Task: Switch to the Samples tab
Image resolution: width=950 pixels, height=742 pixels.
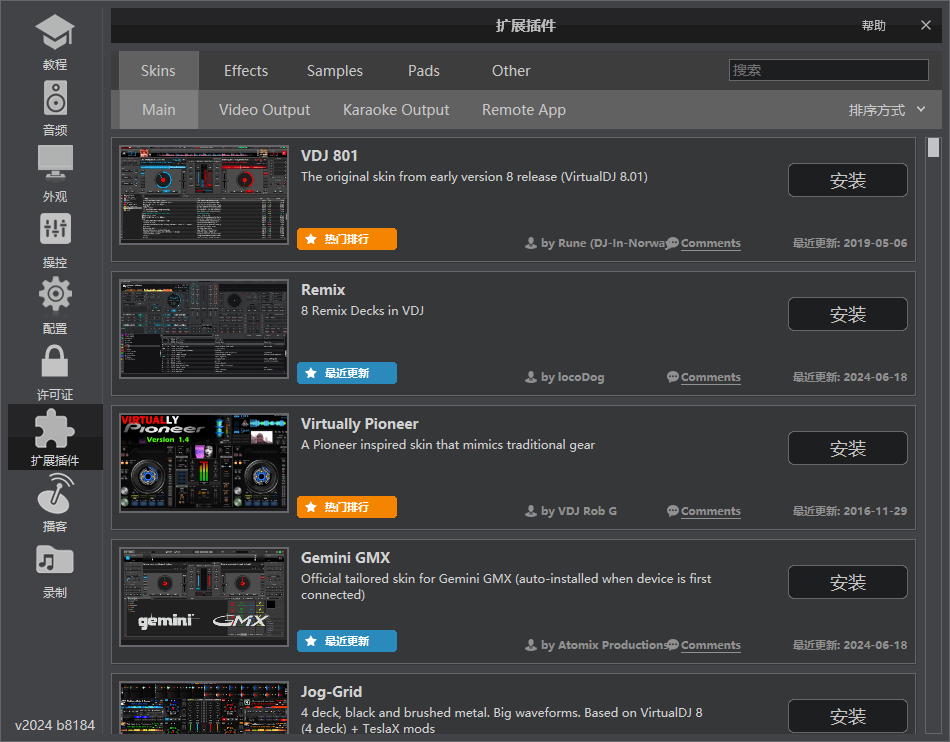Action: coord(335,71)
